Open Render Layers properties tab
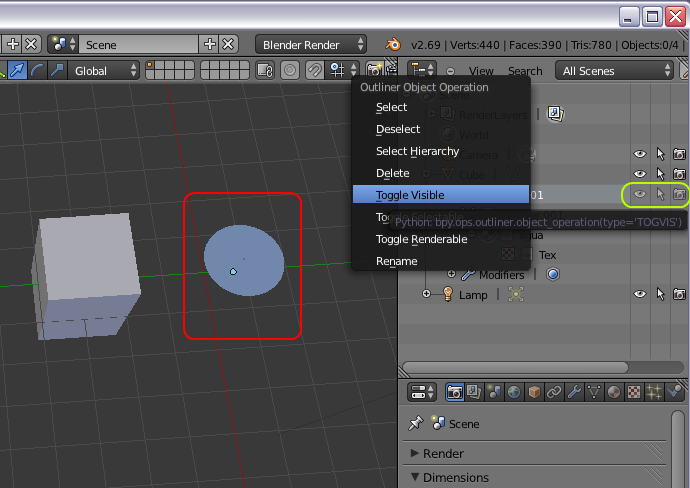 (474, 392)
